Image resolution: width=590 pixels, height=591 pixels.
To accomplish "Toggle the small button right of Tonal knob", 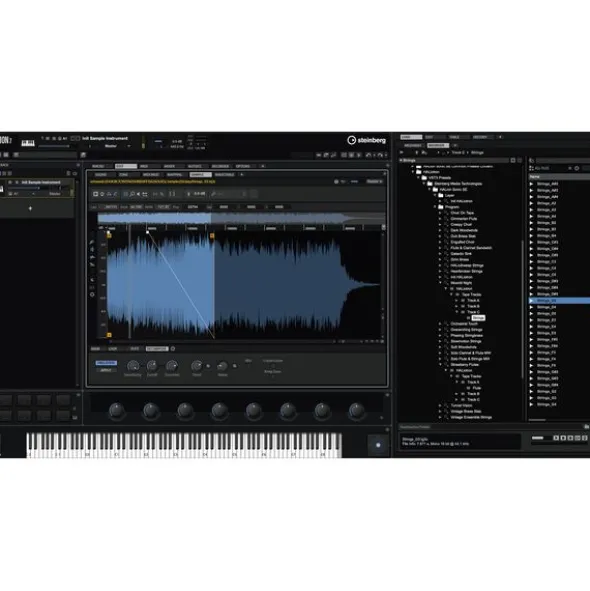I will click(x=208, y=366).
